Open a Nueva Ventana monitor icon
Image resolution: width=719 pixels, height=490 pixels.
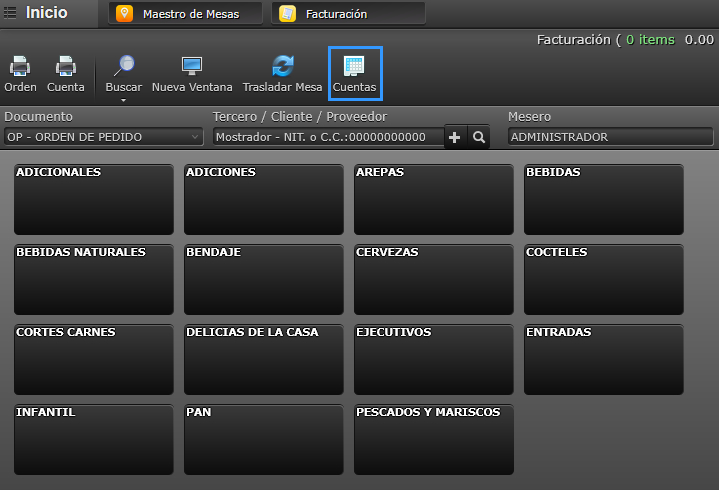click(192, 66)
